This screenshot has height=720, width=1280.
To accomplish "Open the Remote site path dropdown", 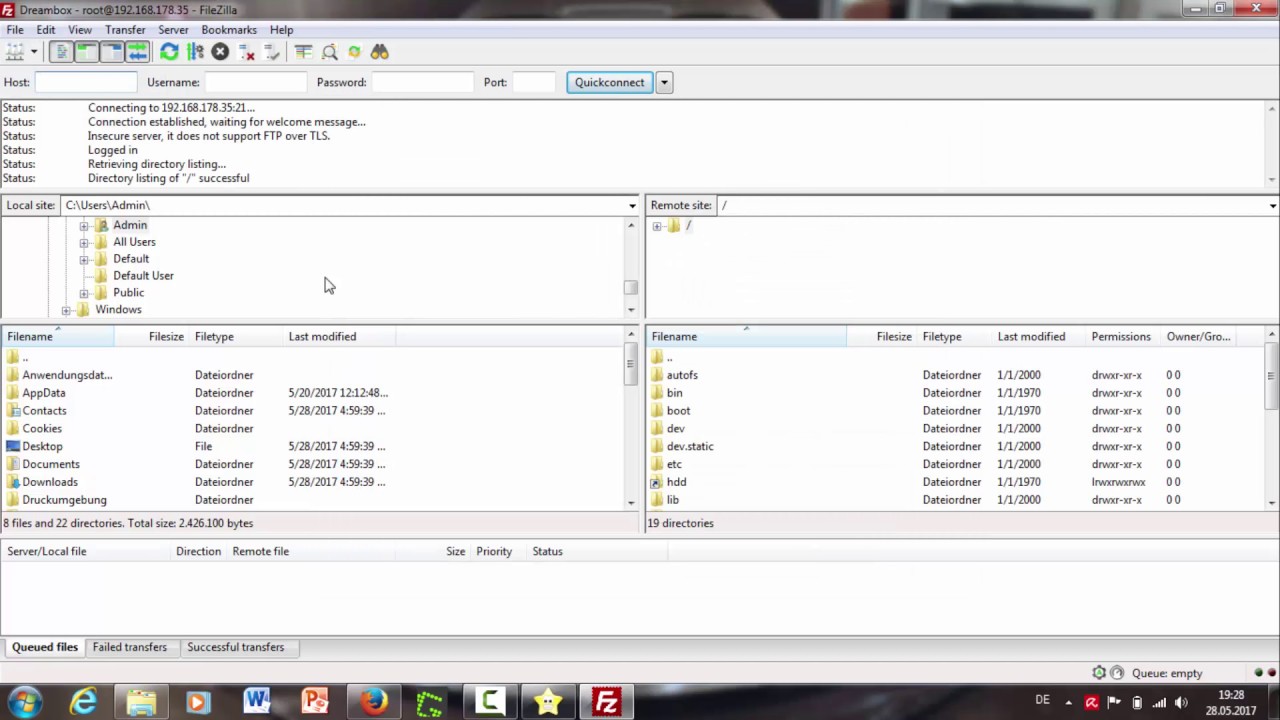I will tap(1272, 205).
